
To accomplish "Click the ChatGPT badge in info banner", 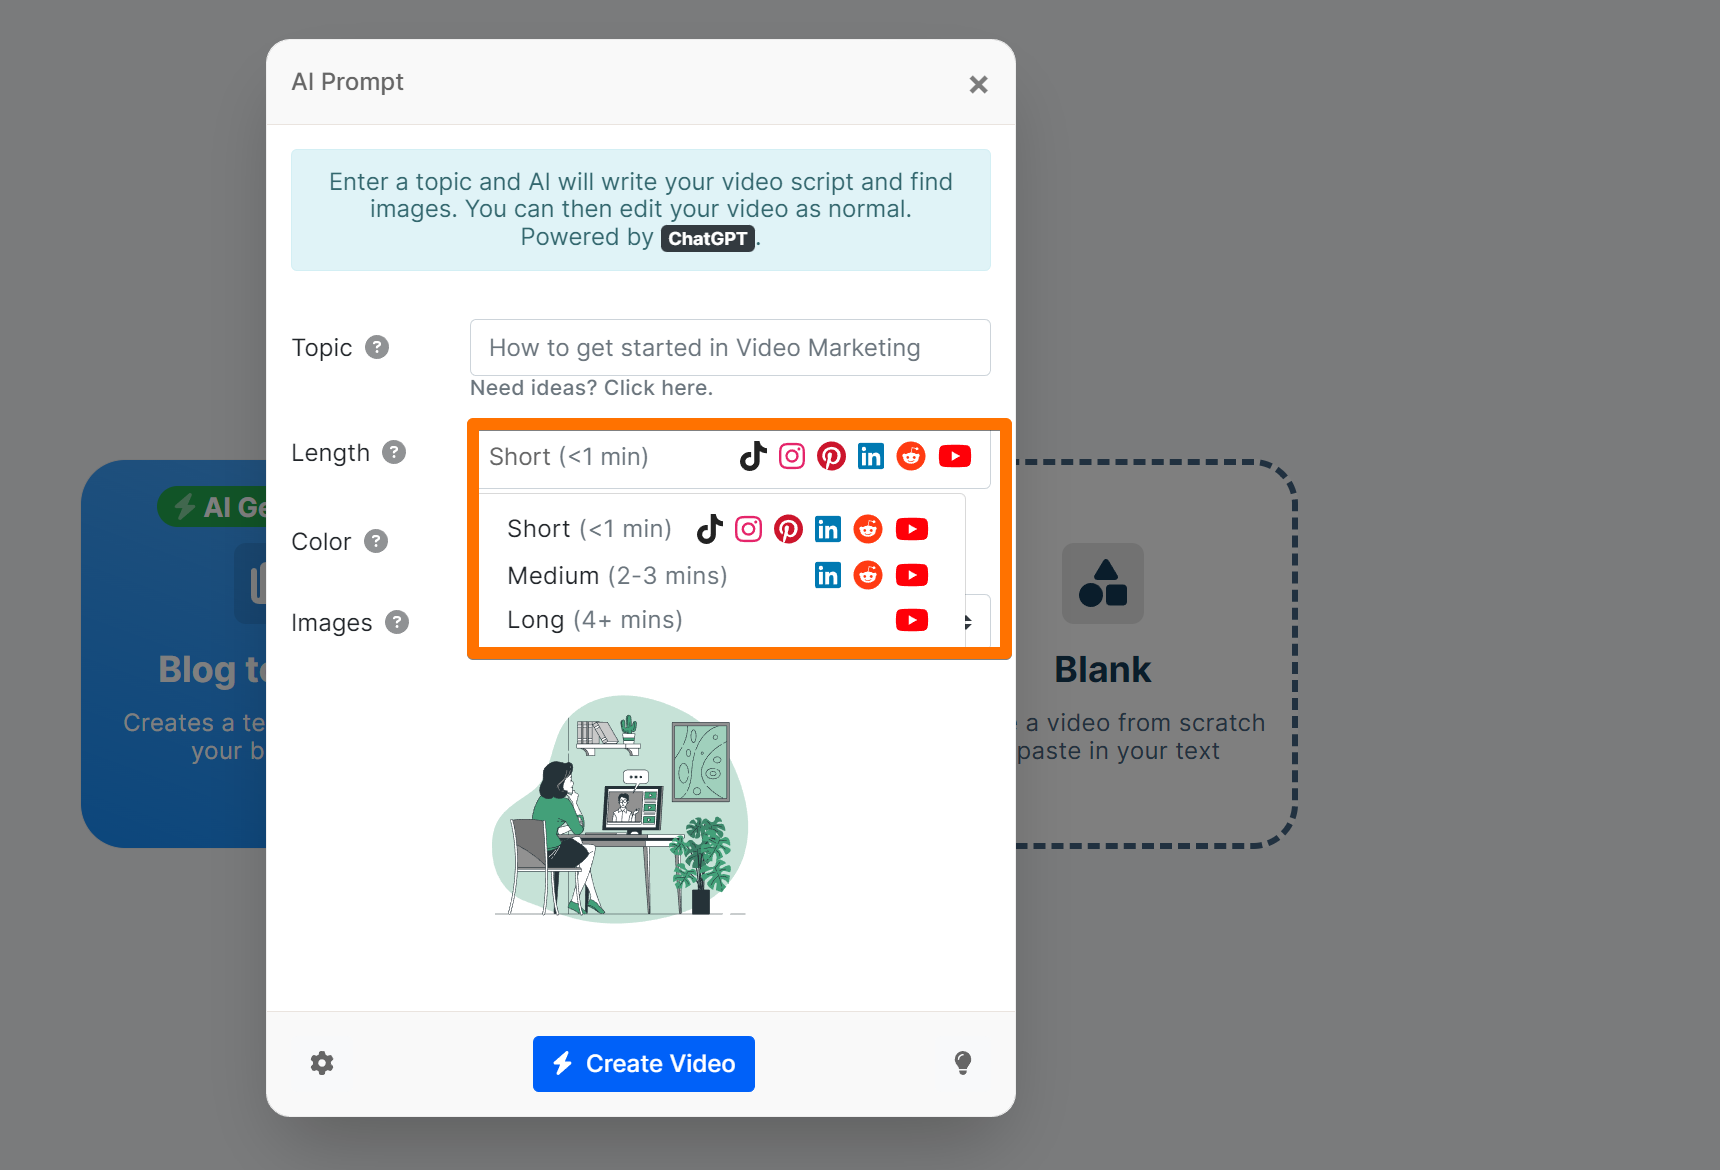I will [x=708, y=238].
